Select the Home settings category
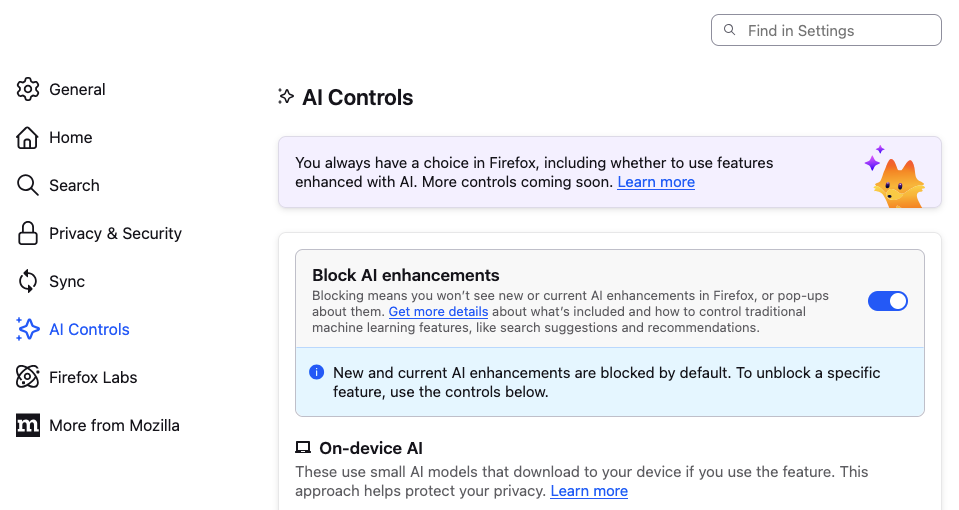 (71, 137)
